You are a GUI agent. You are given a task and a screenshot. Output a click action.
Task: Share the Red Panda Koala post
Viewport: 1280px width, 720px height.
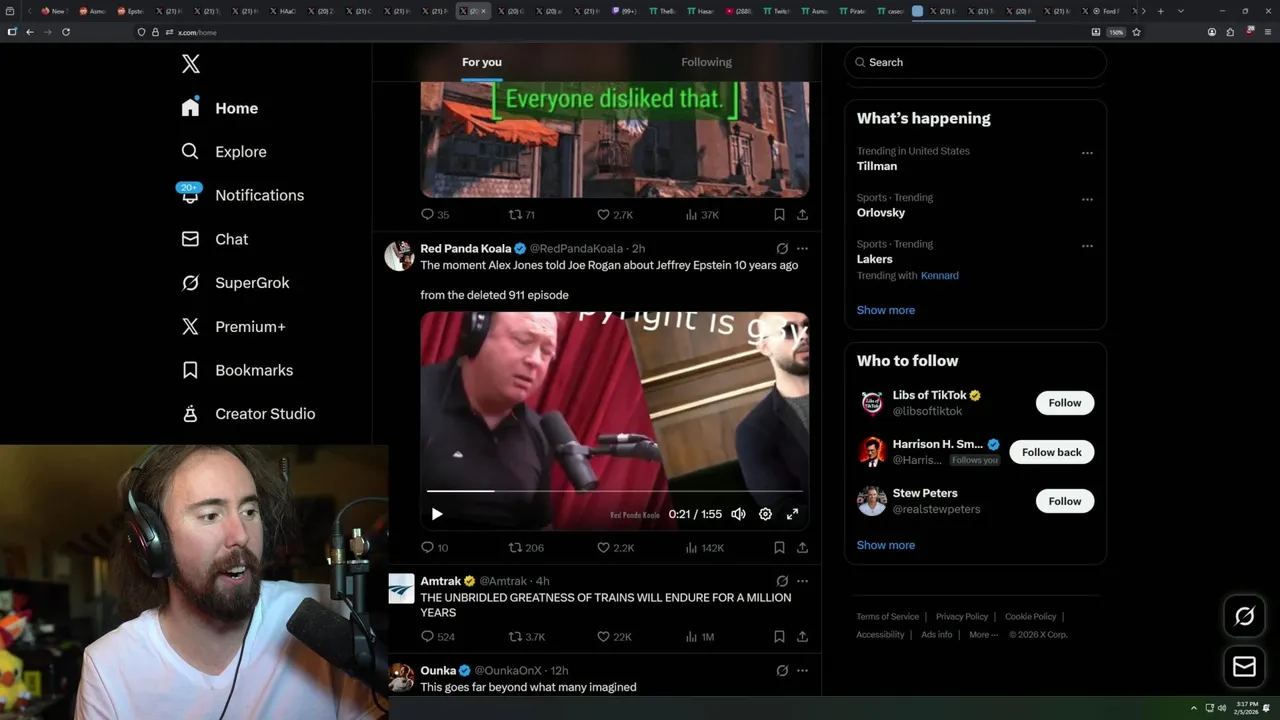802,547
